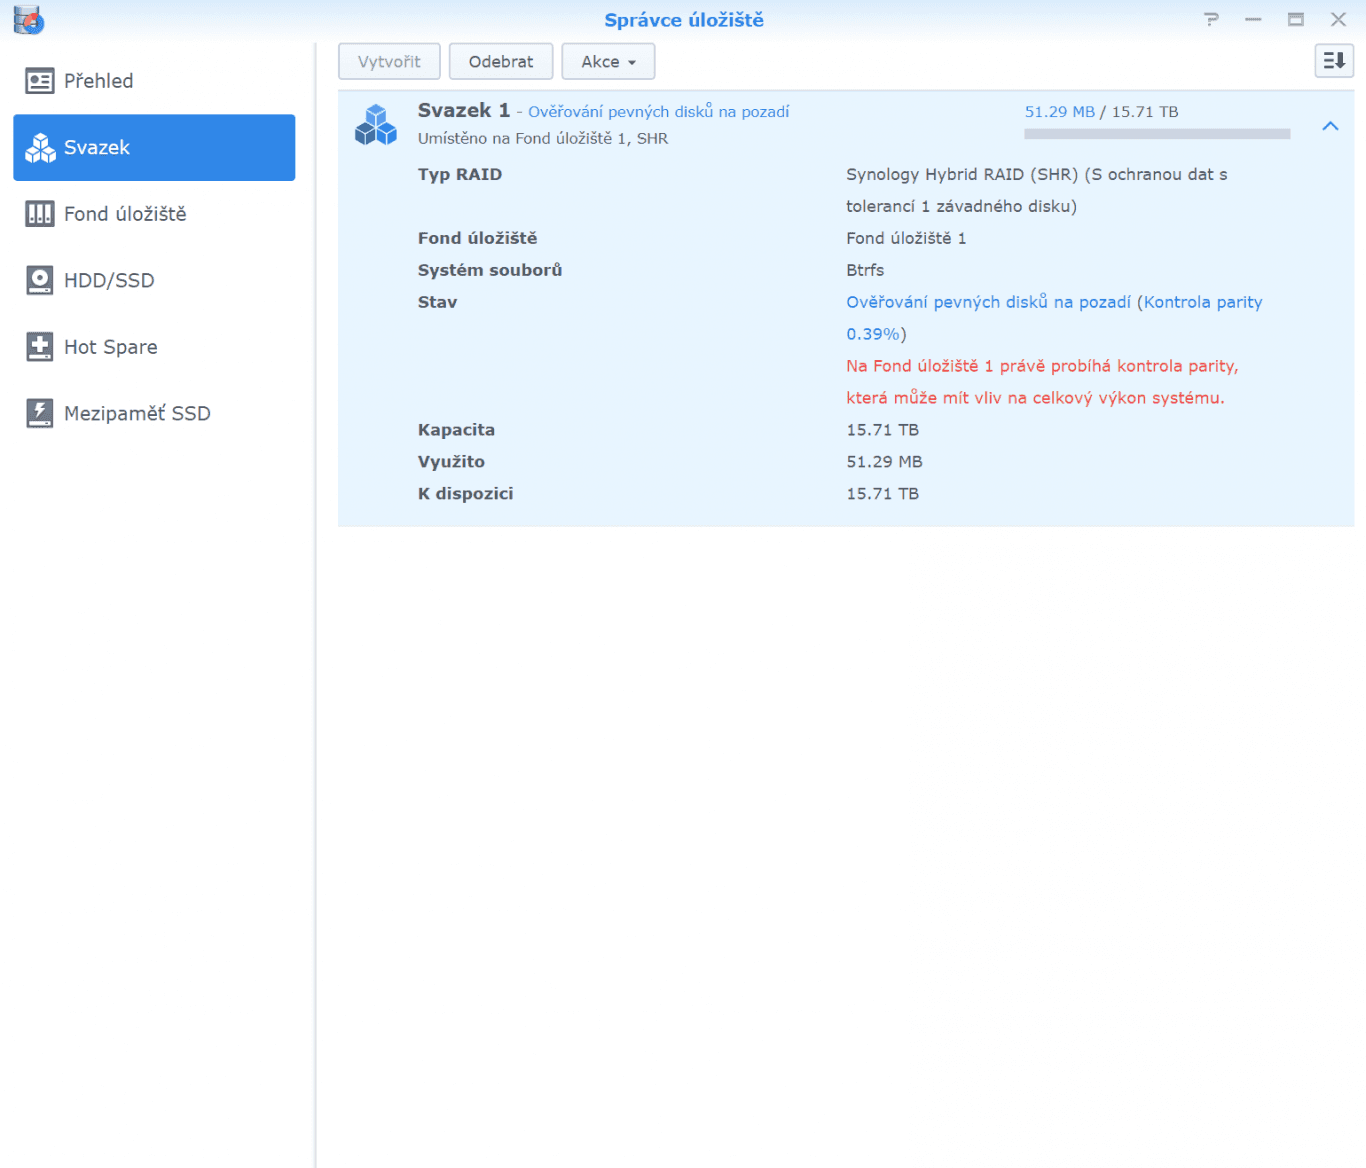Screen dimensions: 1366x1168
Task: Click the Svazek cubes sidebar icon
Action: click(x=40, y=148)
